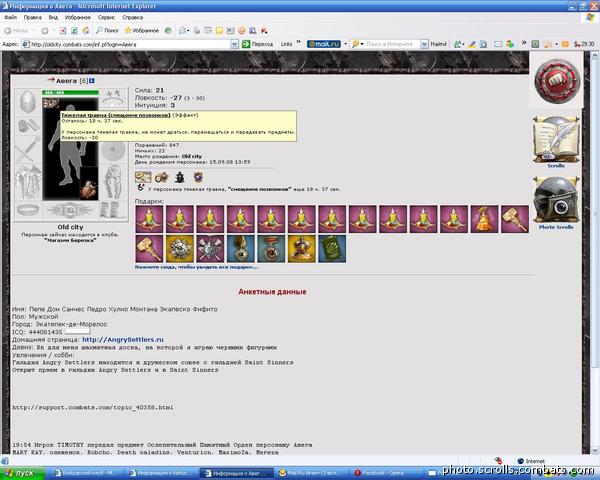
Task: Click the belt equipment slot
Action: pyautogui.click(x=70, y=210)
